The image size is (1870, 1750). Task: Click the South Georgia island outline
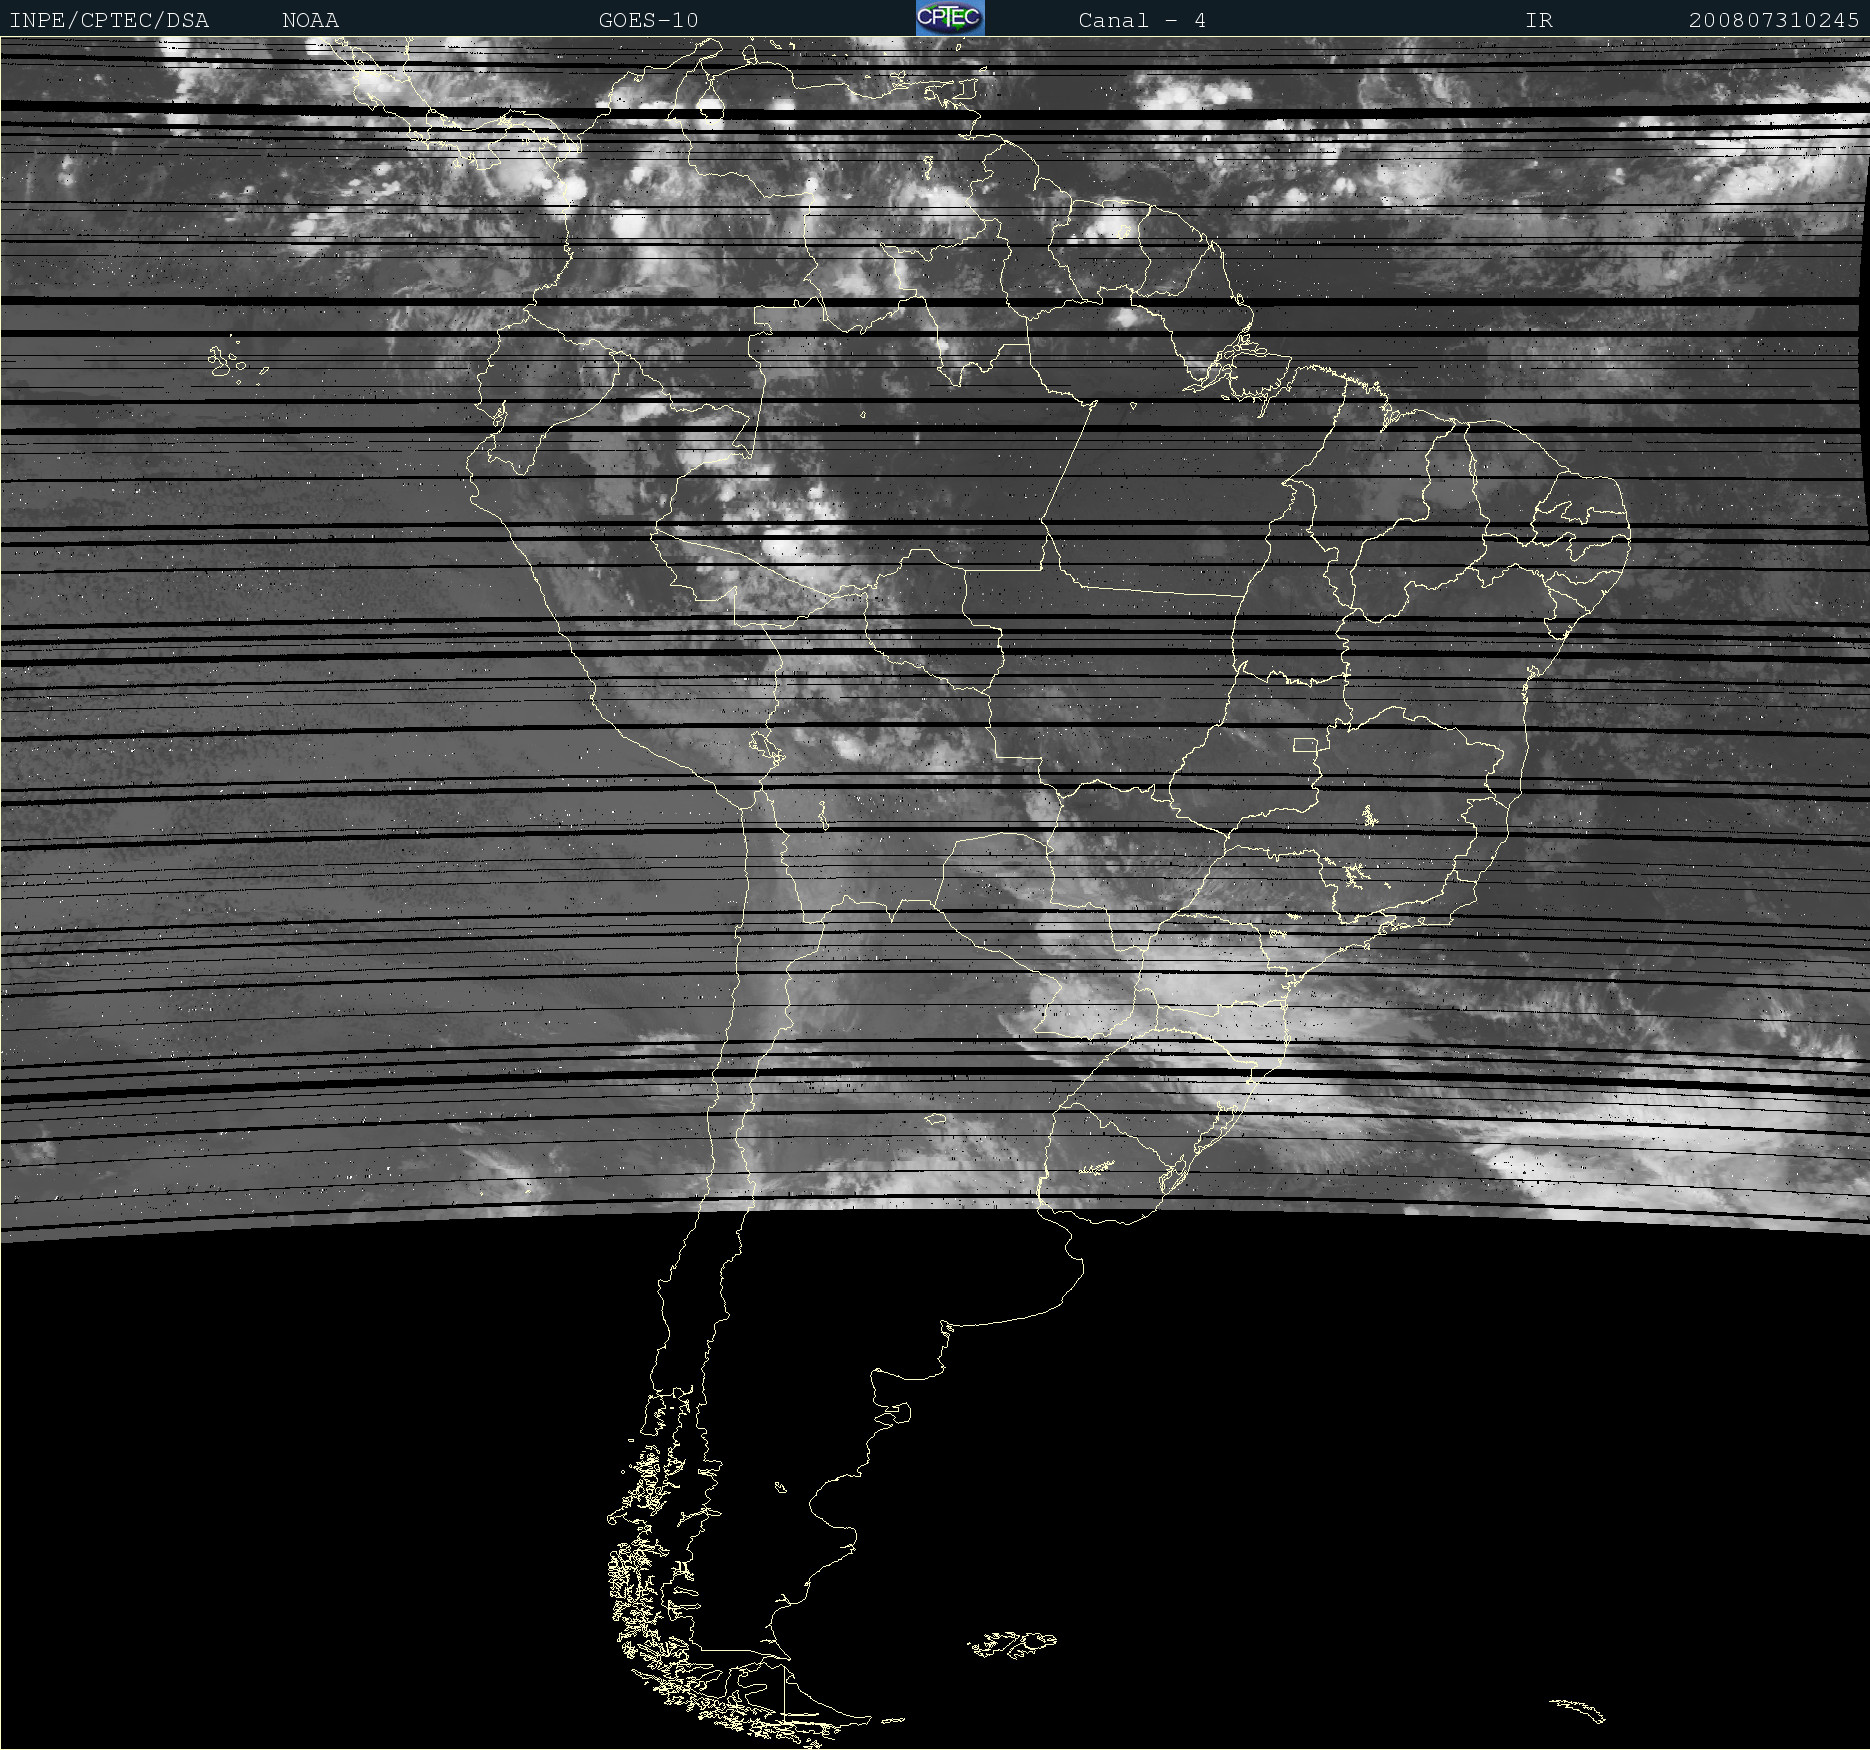[1579, 1709]
